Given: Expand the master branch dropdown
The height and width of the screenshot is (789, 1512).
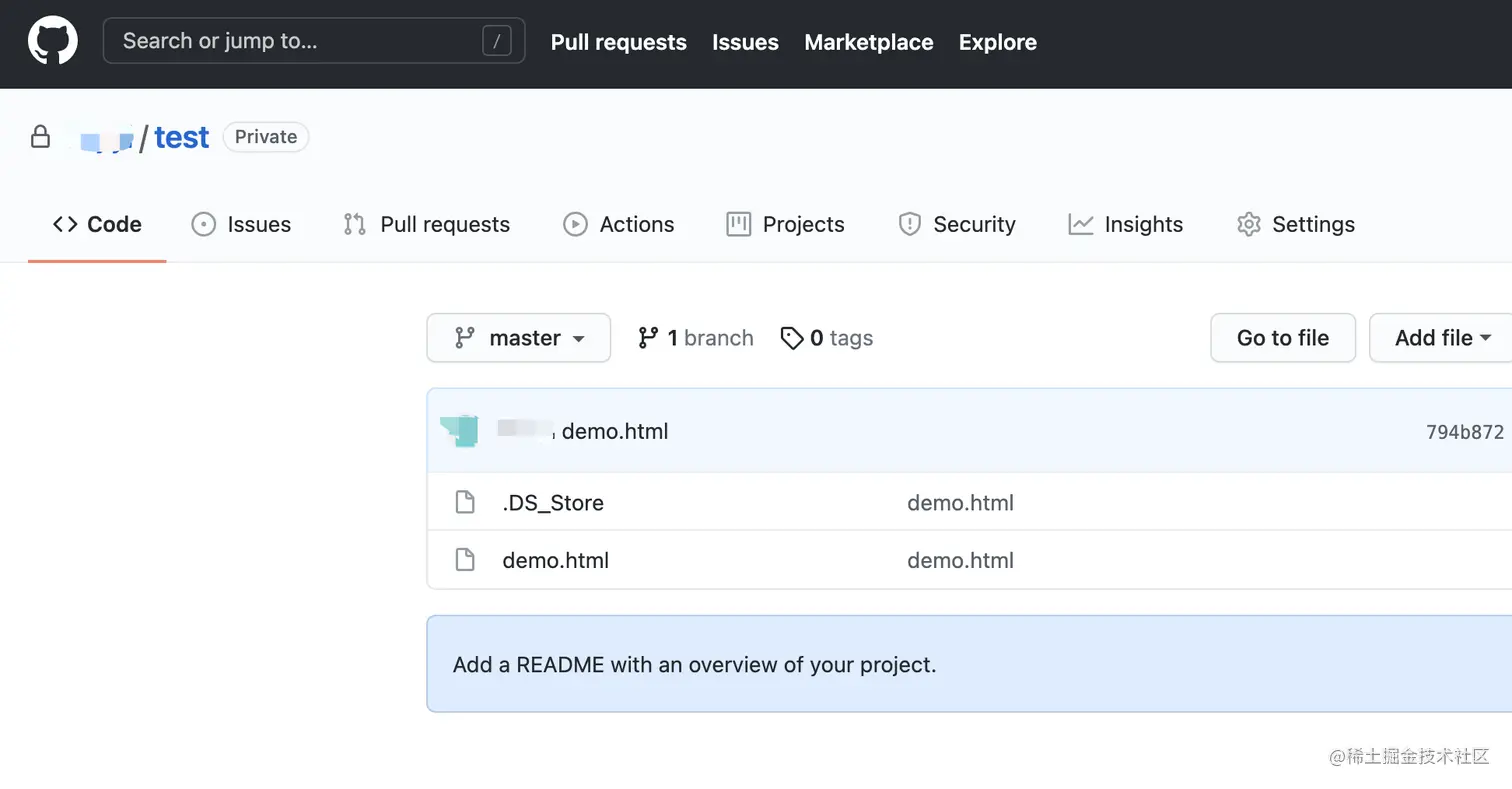Looking at the screenshot, I should 518,338.
